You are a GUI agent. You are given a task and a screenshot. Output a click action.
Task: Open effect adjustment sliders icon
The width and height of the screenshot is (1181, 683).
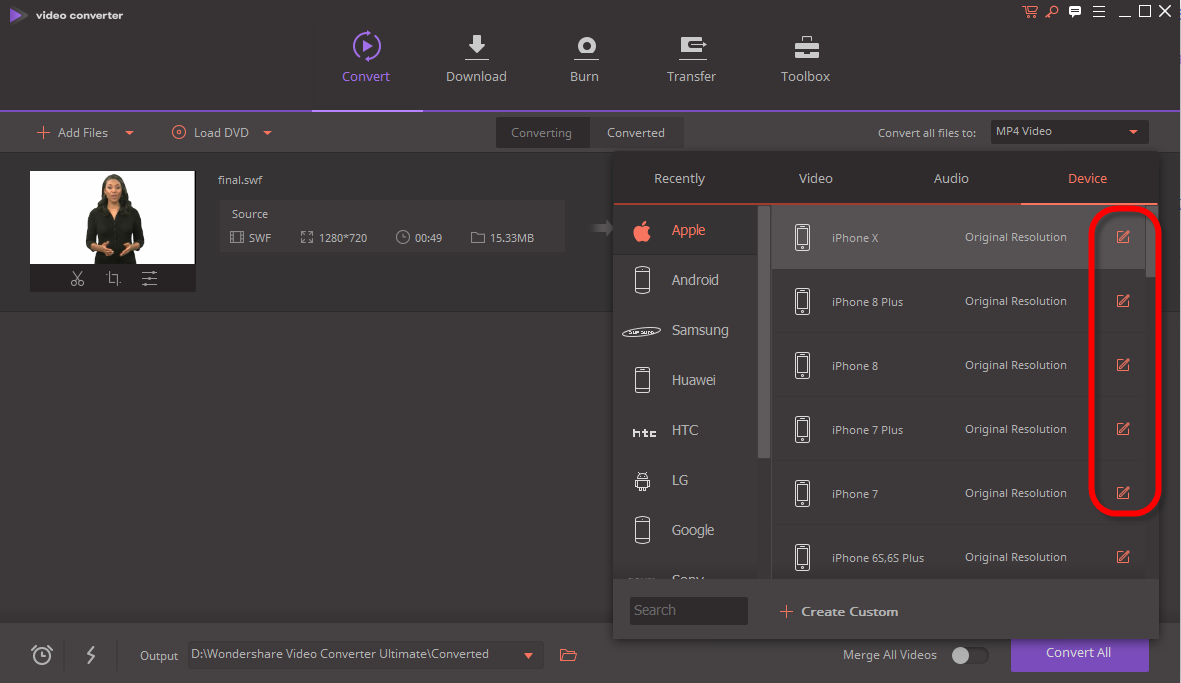point(149,279)
